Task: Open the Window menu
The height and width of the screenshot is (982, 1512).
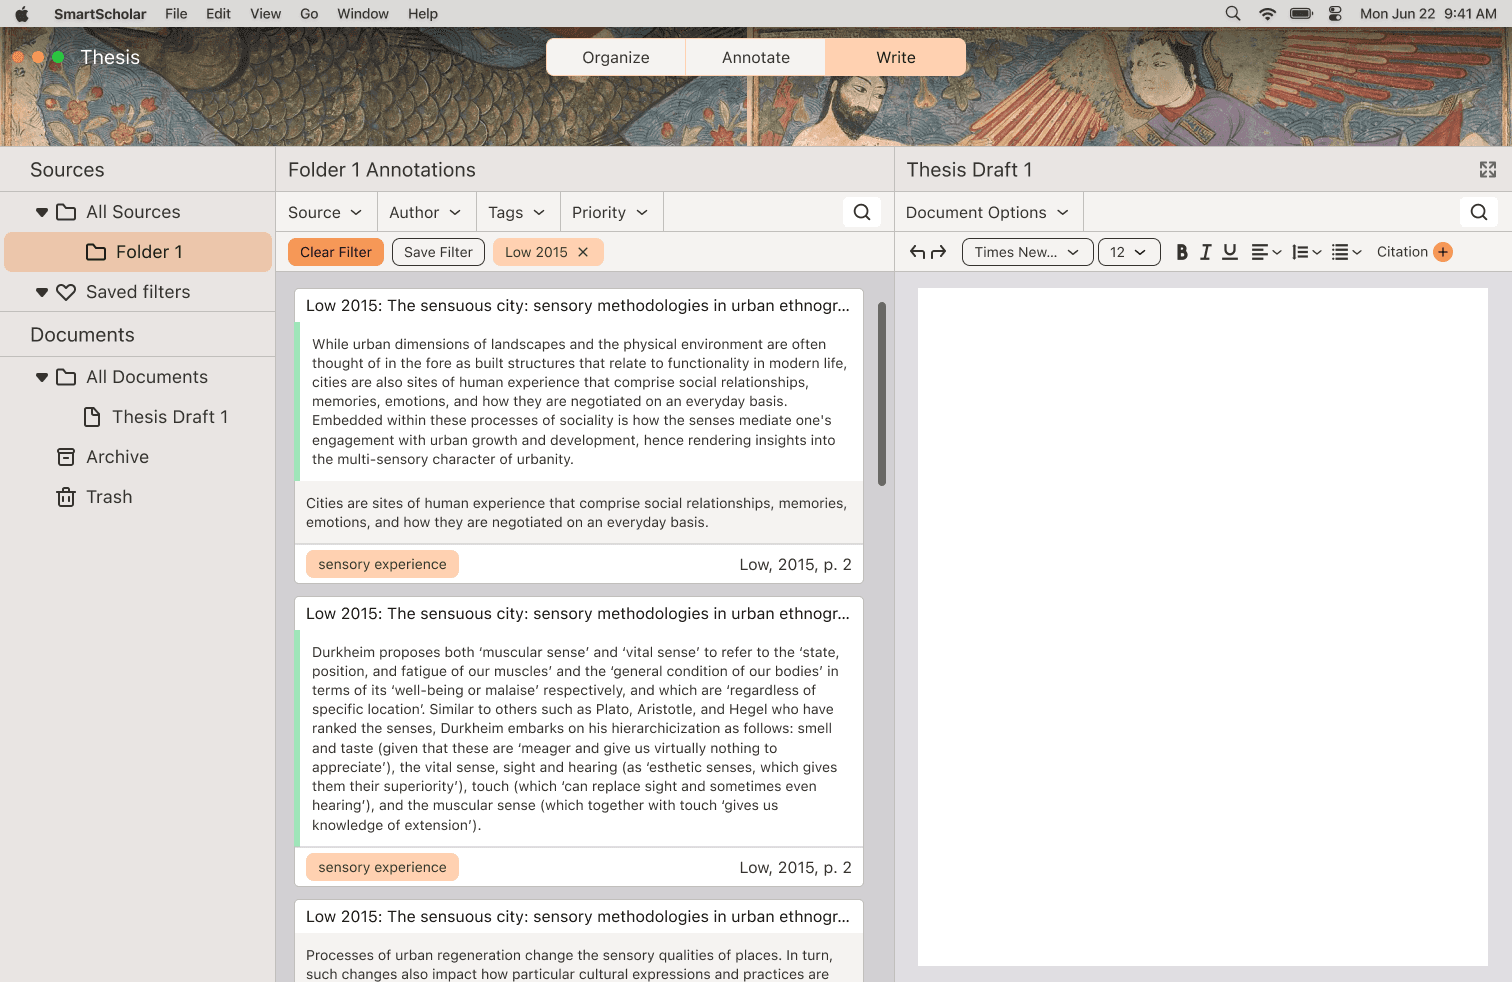Action: point(363,14)
